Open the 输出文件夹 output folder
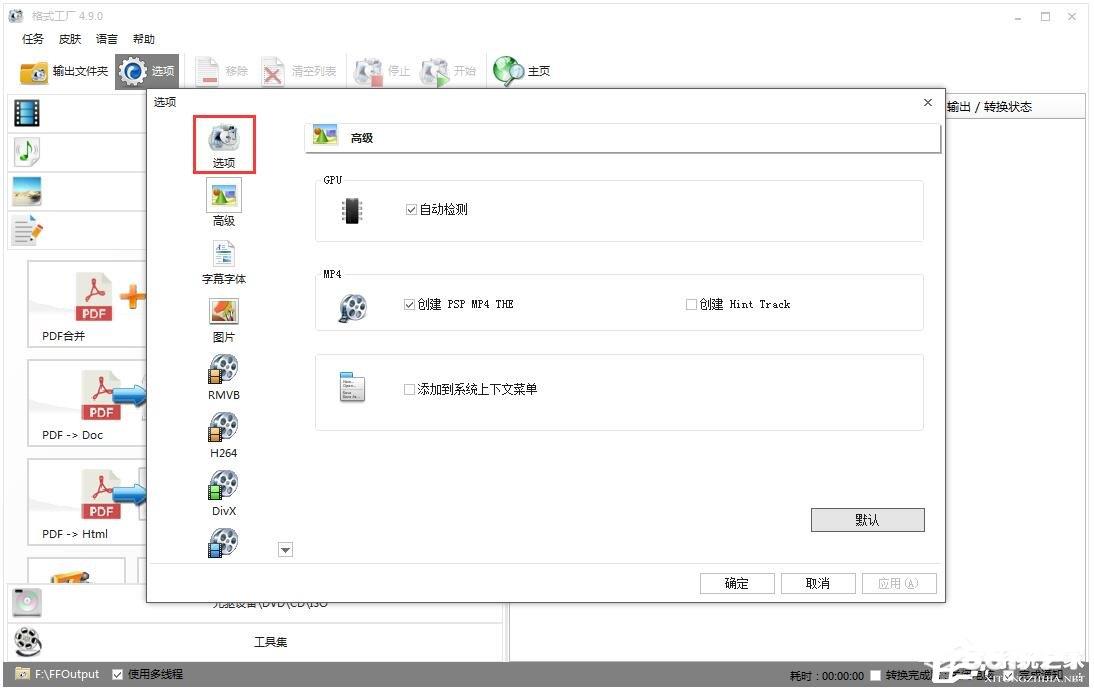Image resolution: width=1094 pixels, height=692 pixels. (x=64, y=71)
